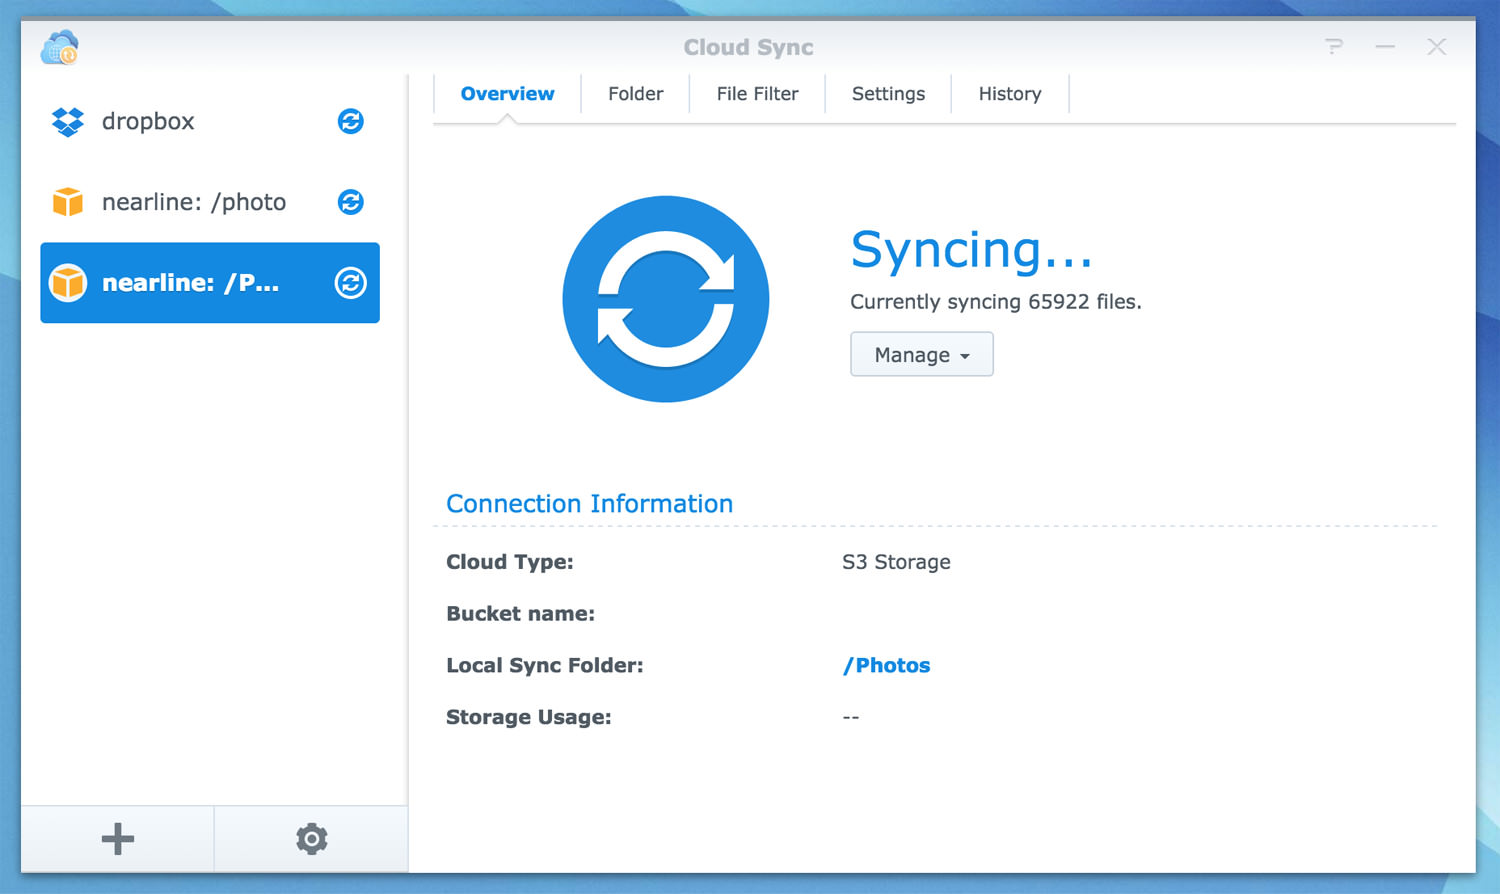Switch to the Overview tab

click(507, 94)
